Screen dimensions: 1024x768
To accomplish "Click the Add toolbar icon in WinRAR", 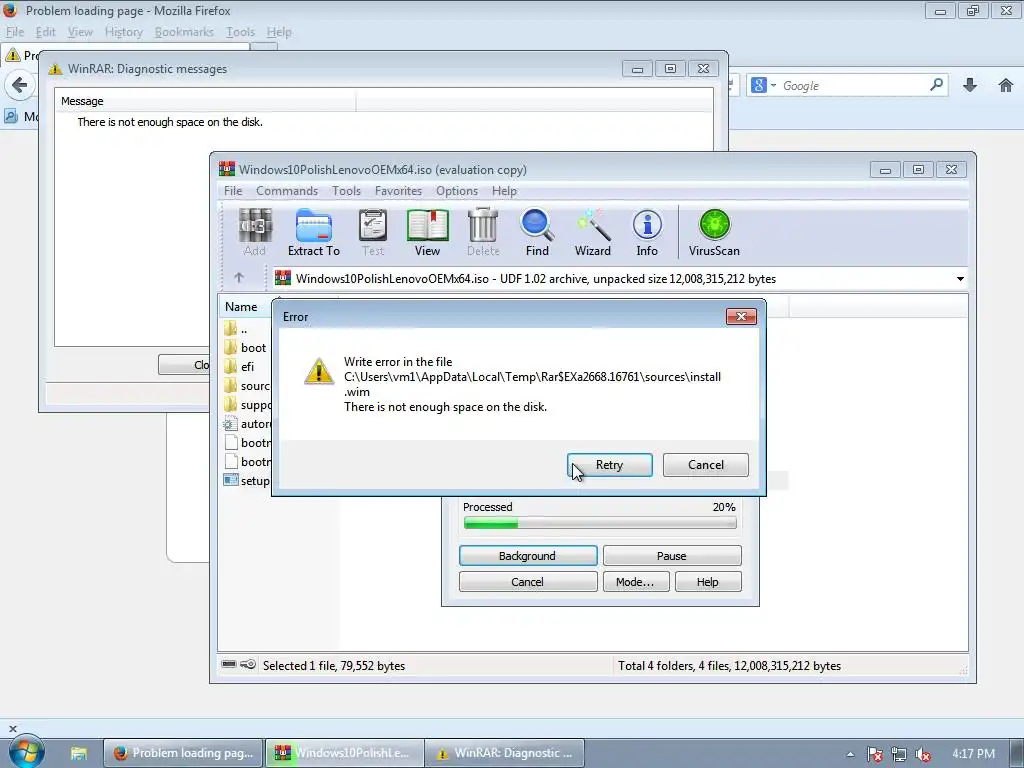I will click(x=255, y=232).
